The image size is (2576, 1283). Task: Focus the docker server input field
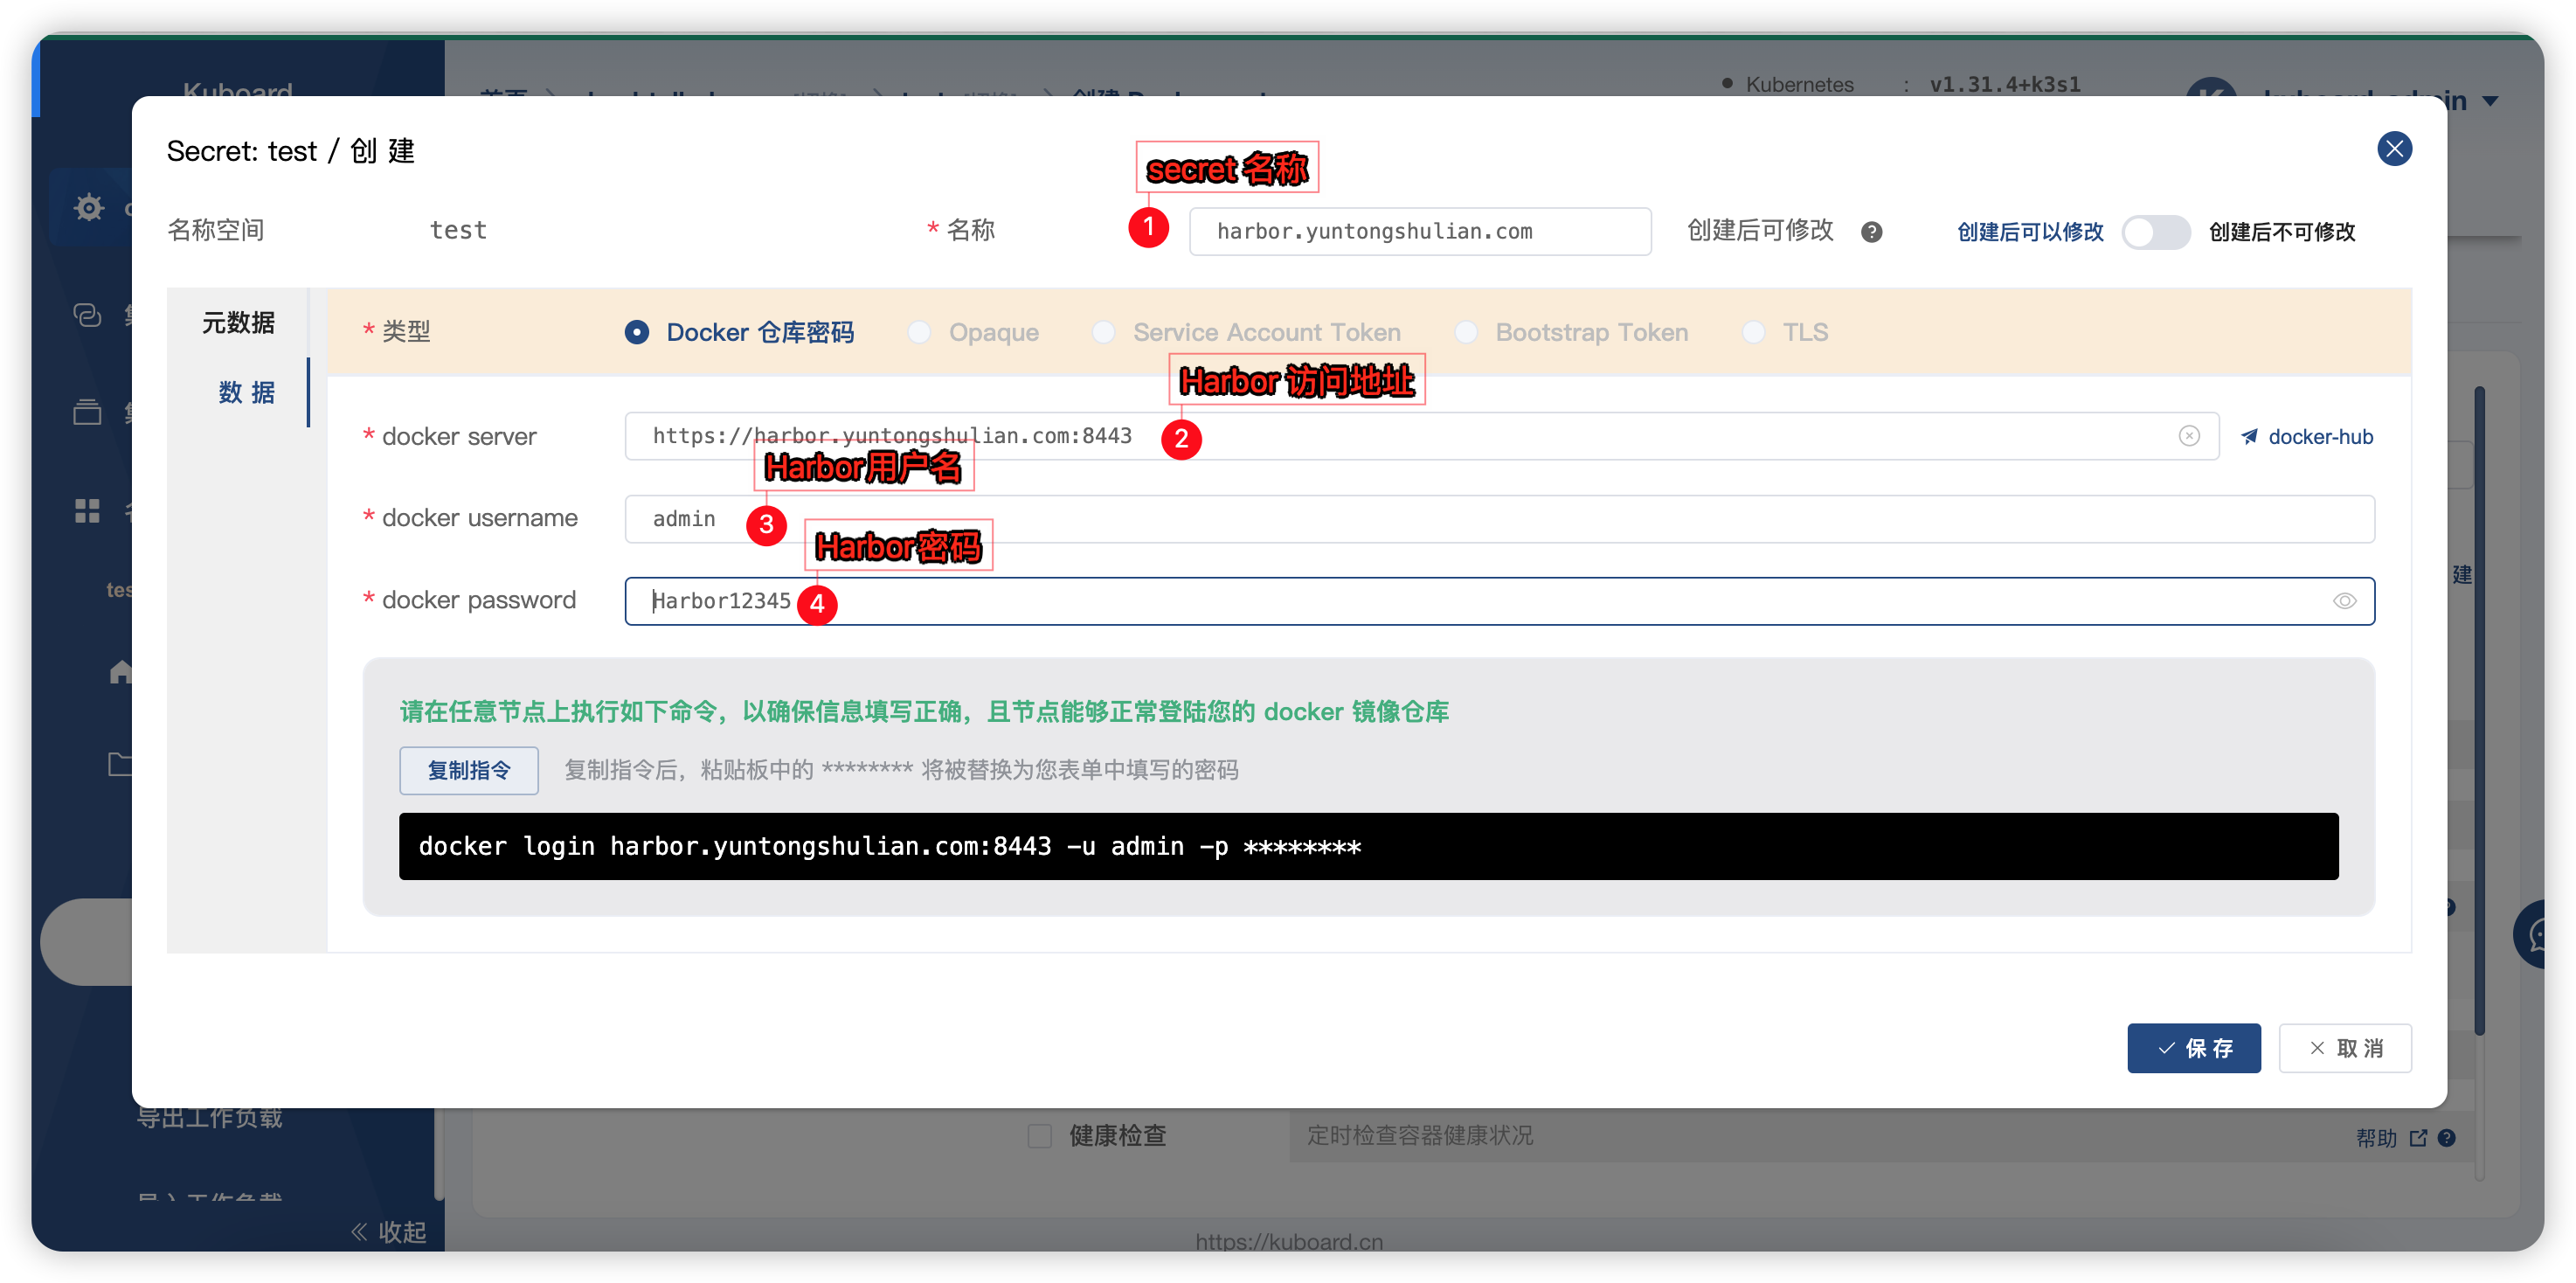pos(1421,436)
